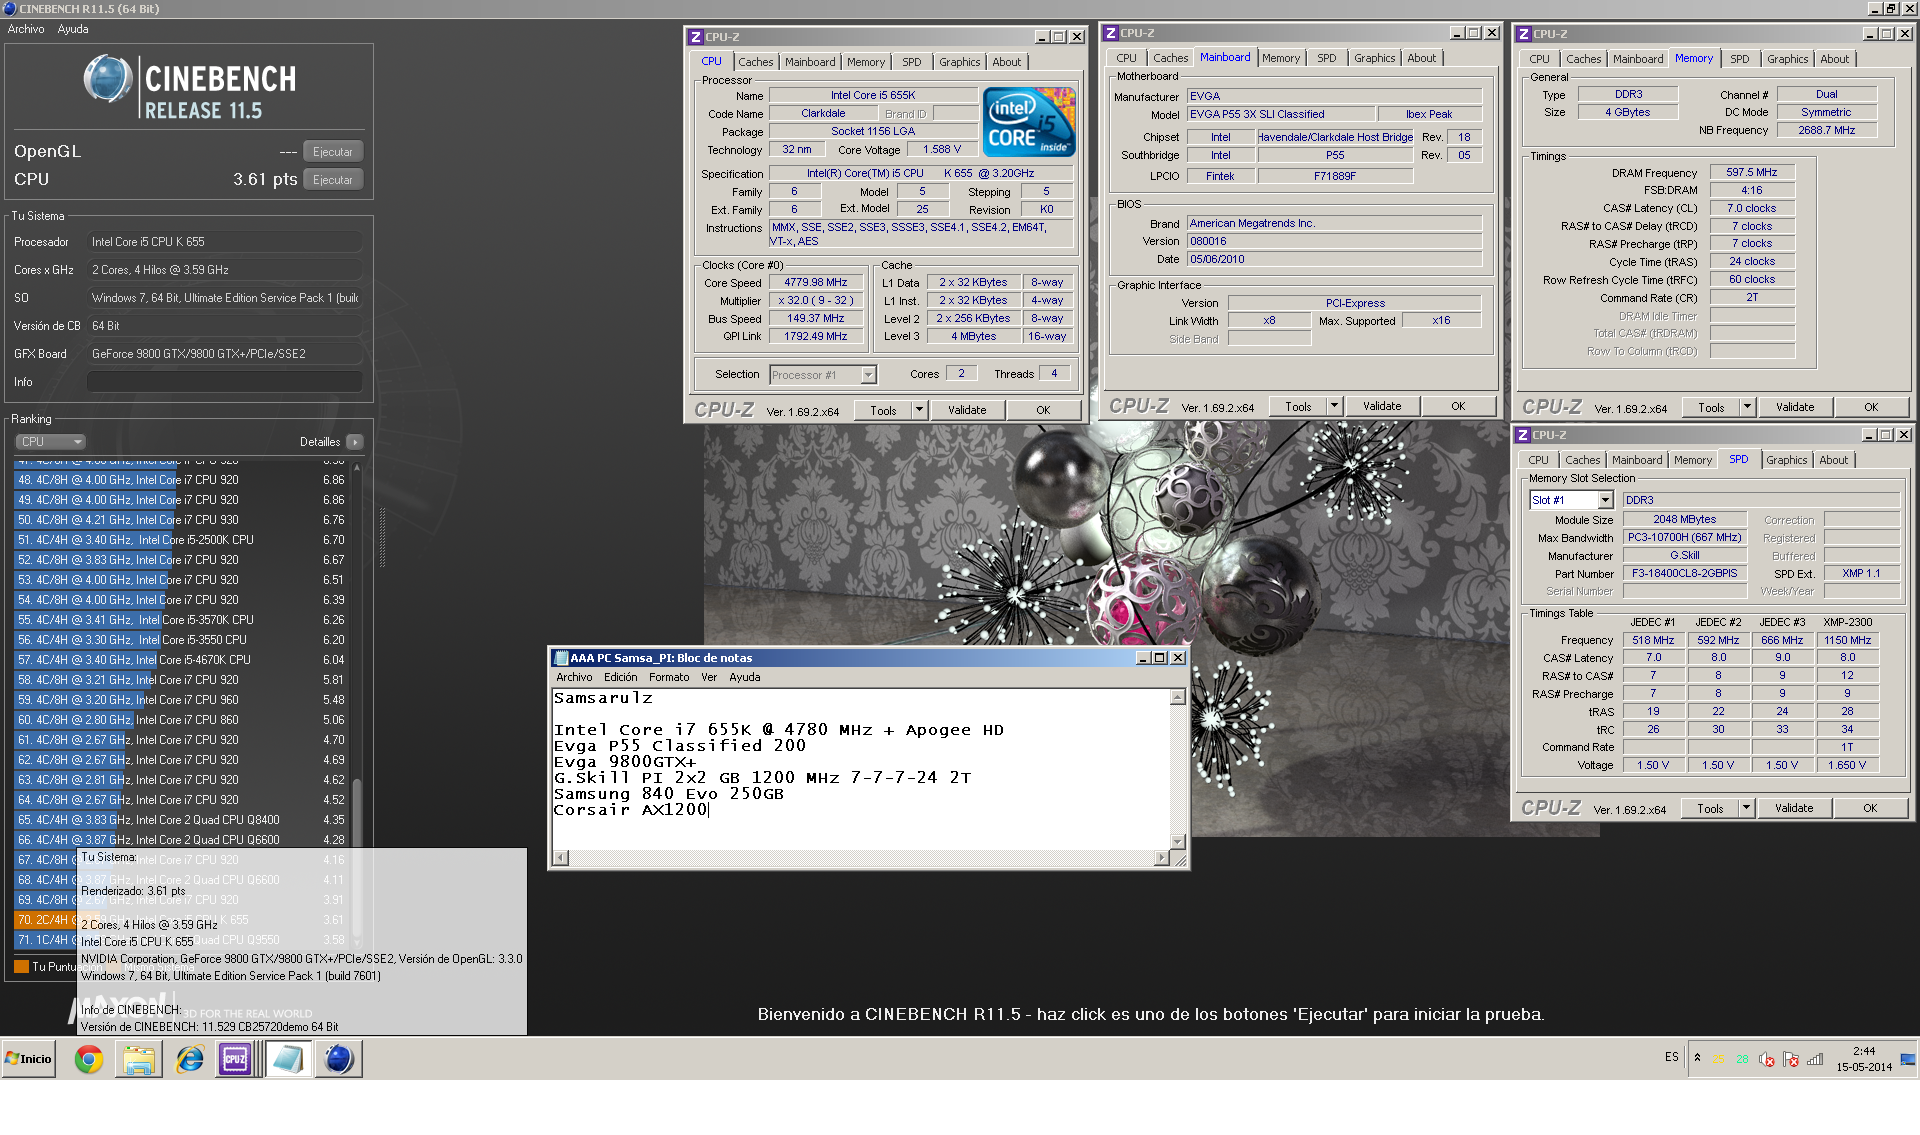Open the Notepad taskbar icon
The width and height of the screenshot is (1920, 1135).
(288, 1059)
